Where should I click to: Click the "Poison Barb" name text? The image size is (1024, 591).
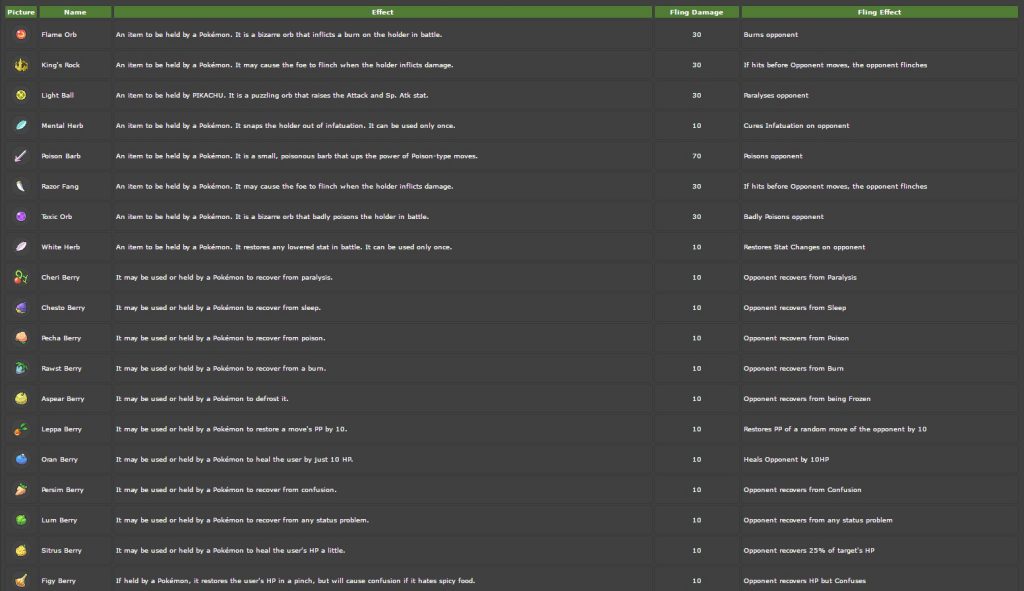tap(61, 156)
